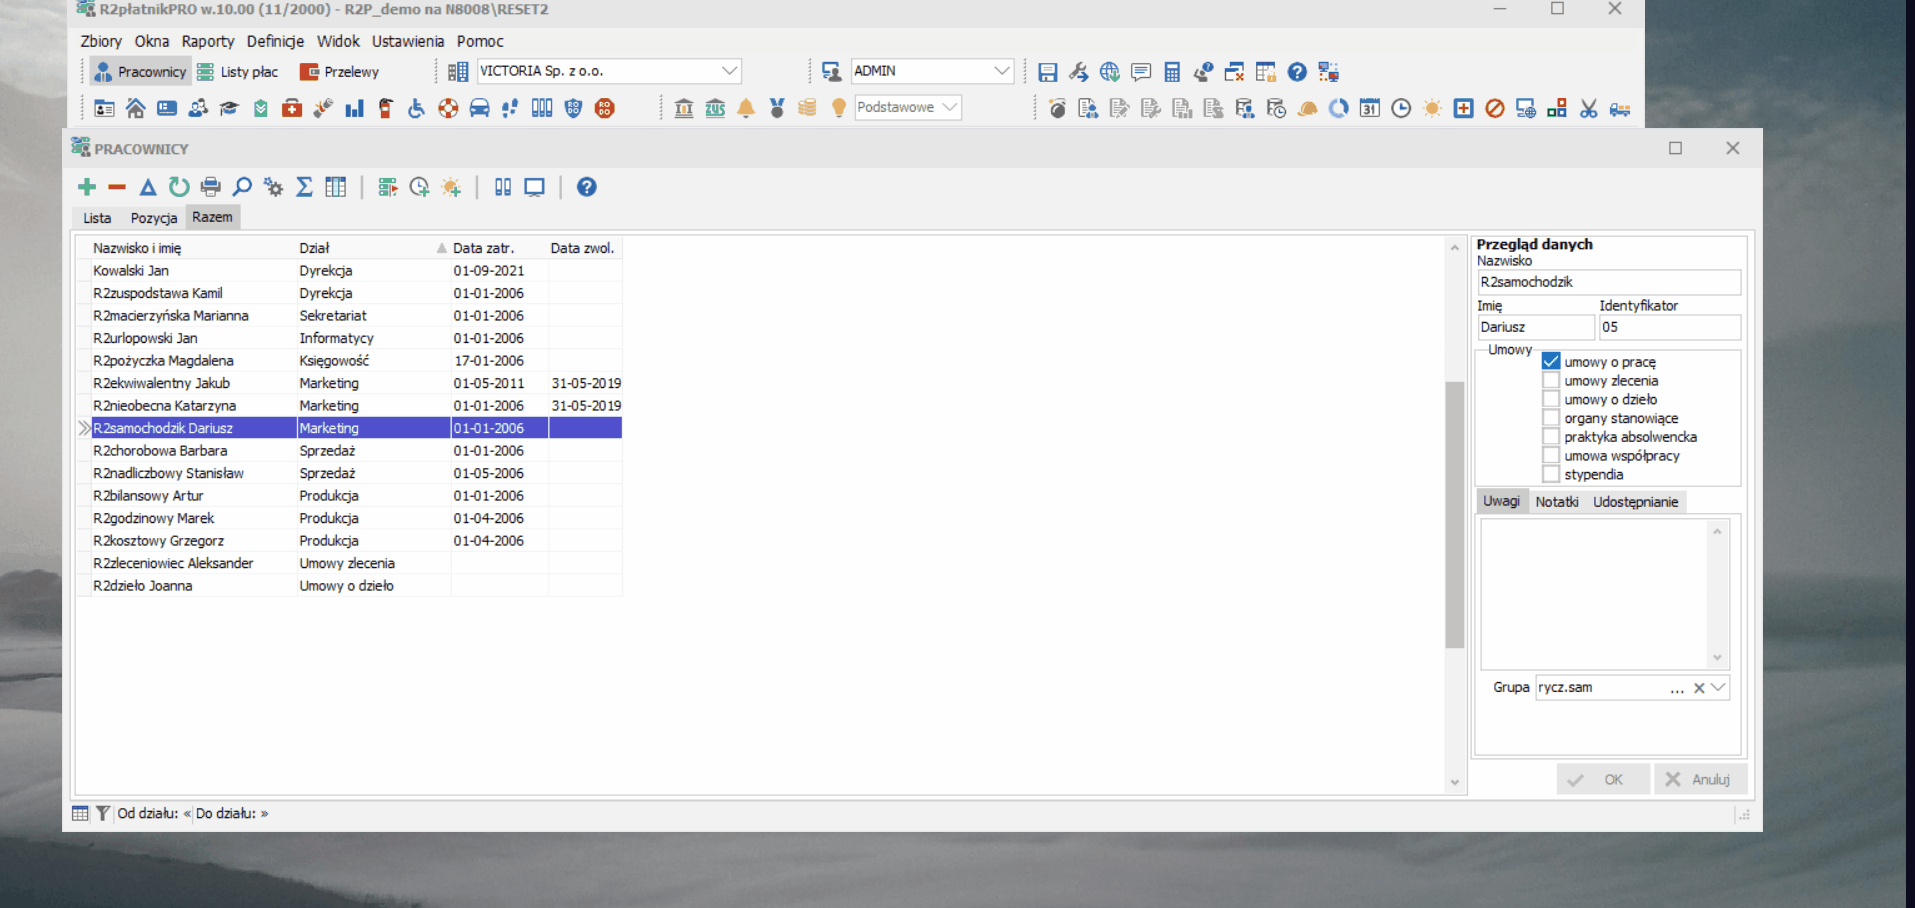Enable the umowy zlecenia checkbox

pos(1551,380)
